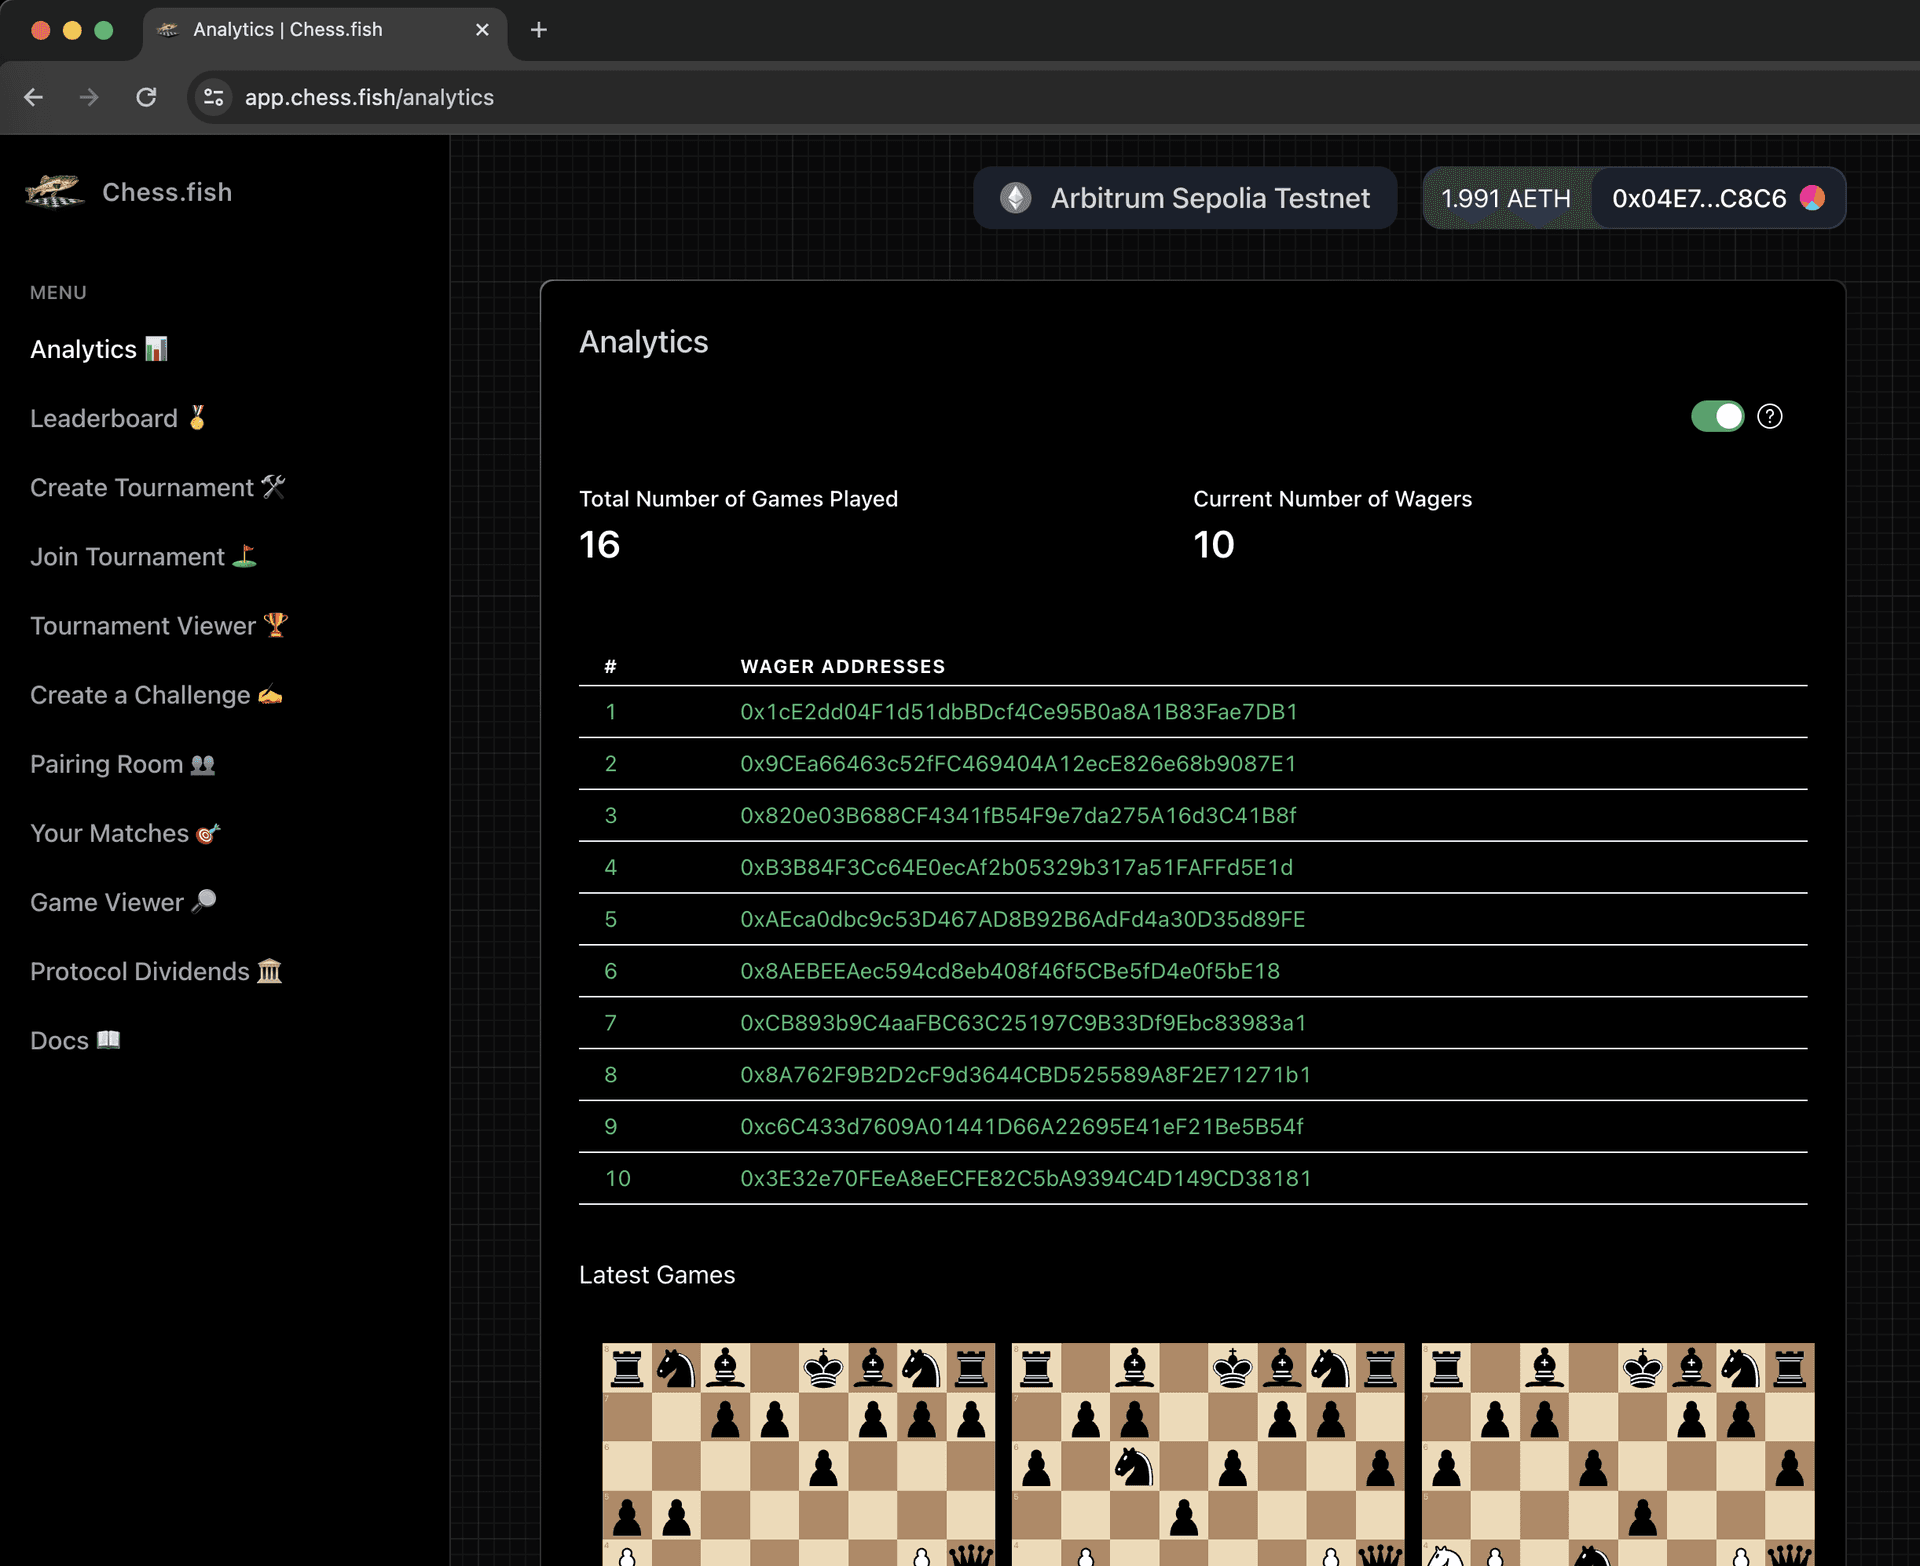The image size is (1920, 1566).
Task: Click the Pairing Room people icon
Action: click(x=203, y=764)
